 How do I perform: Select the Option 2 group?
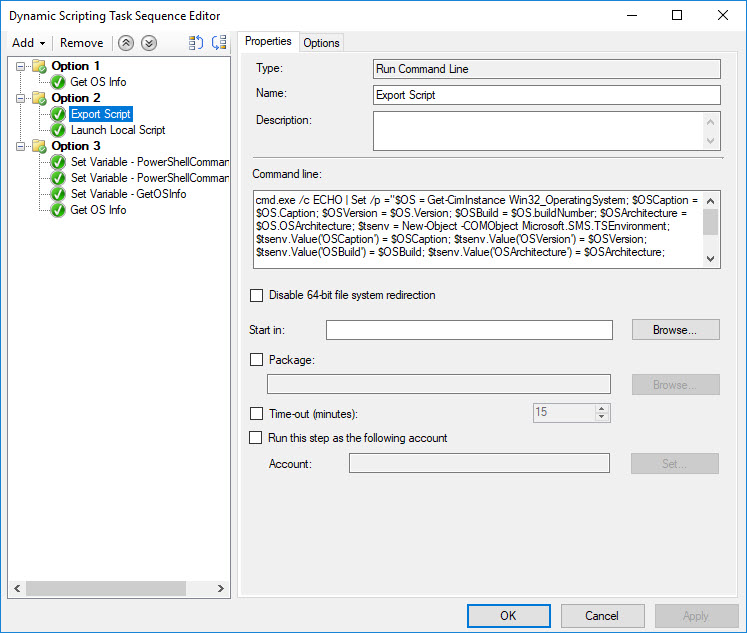pyautogui.click(x=76, y=98)
